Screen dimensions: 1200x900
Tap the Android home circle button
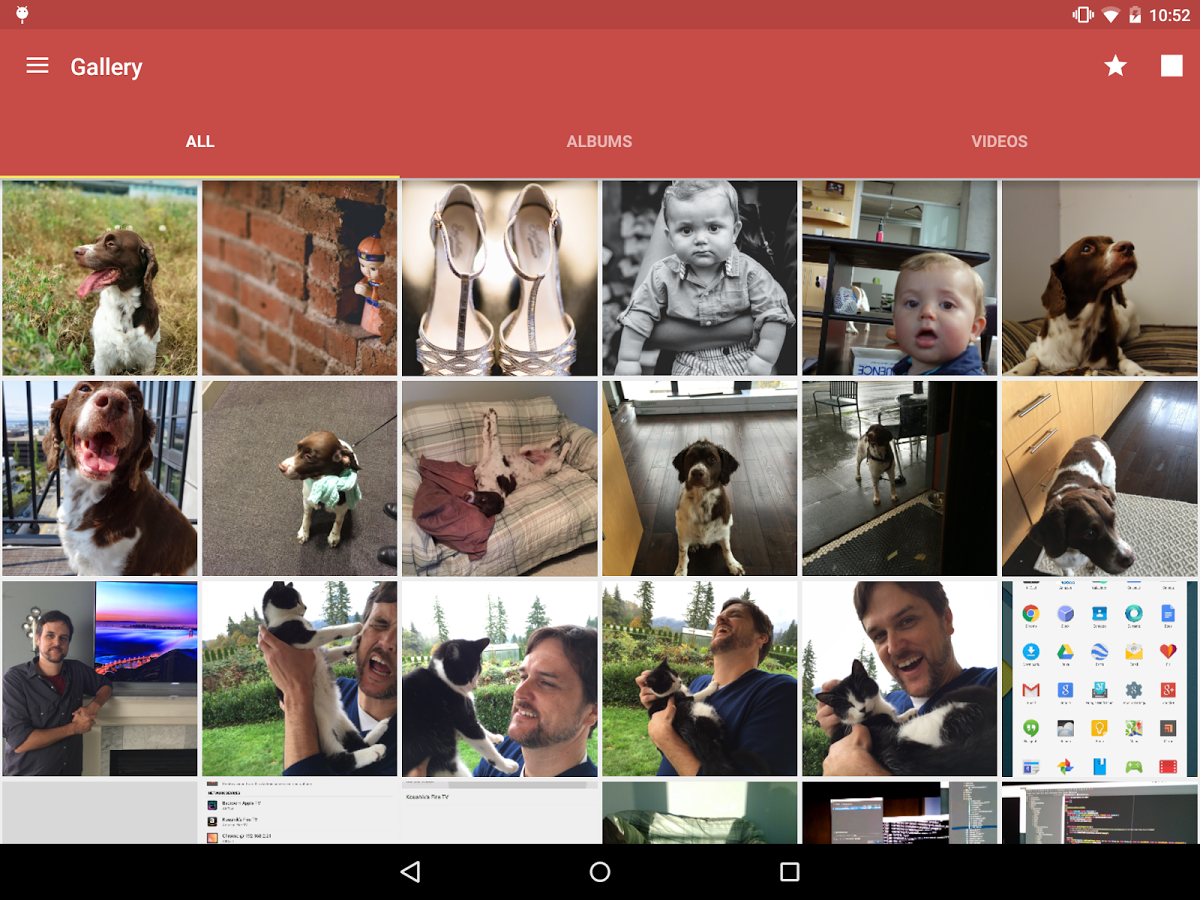(600, 872)
